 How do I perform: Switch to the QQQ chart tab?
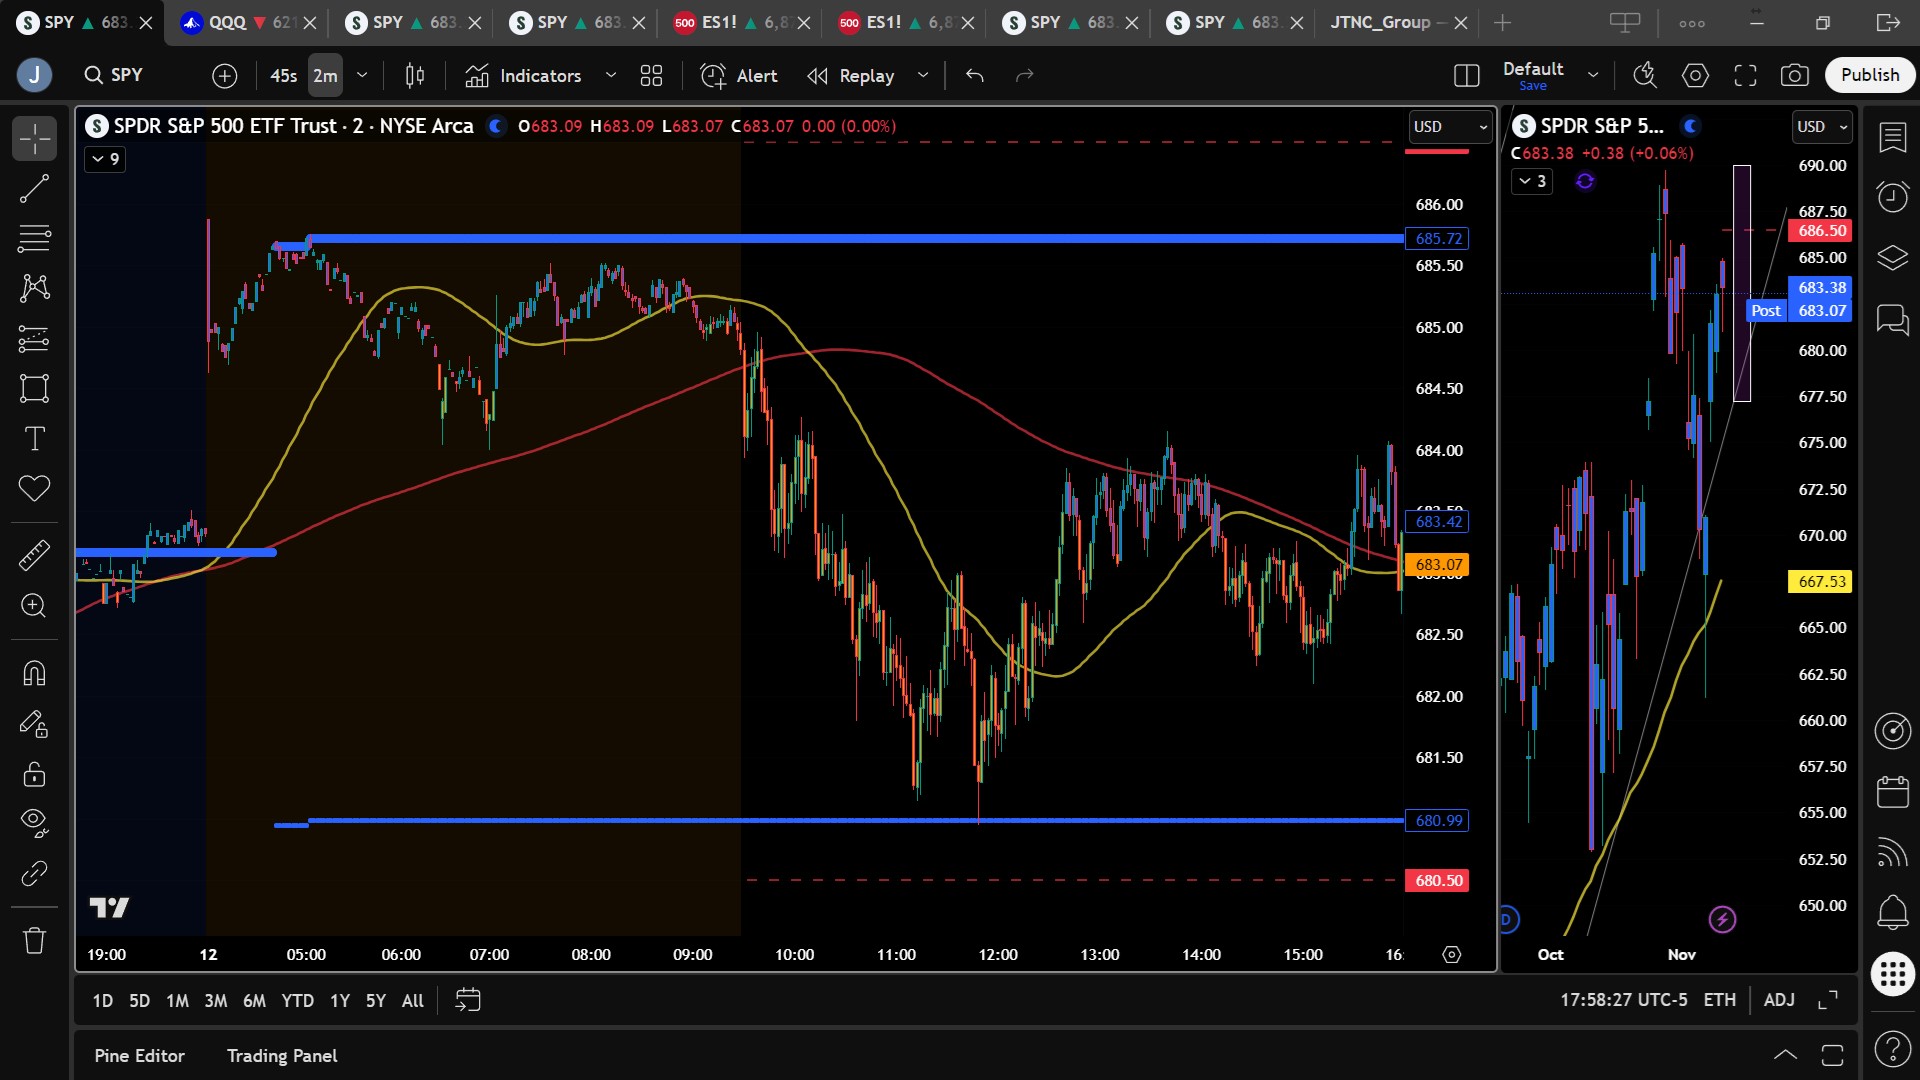pyautogui.click(x=228, y=22)
